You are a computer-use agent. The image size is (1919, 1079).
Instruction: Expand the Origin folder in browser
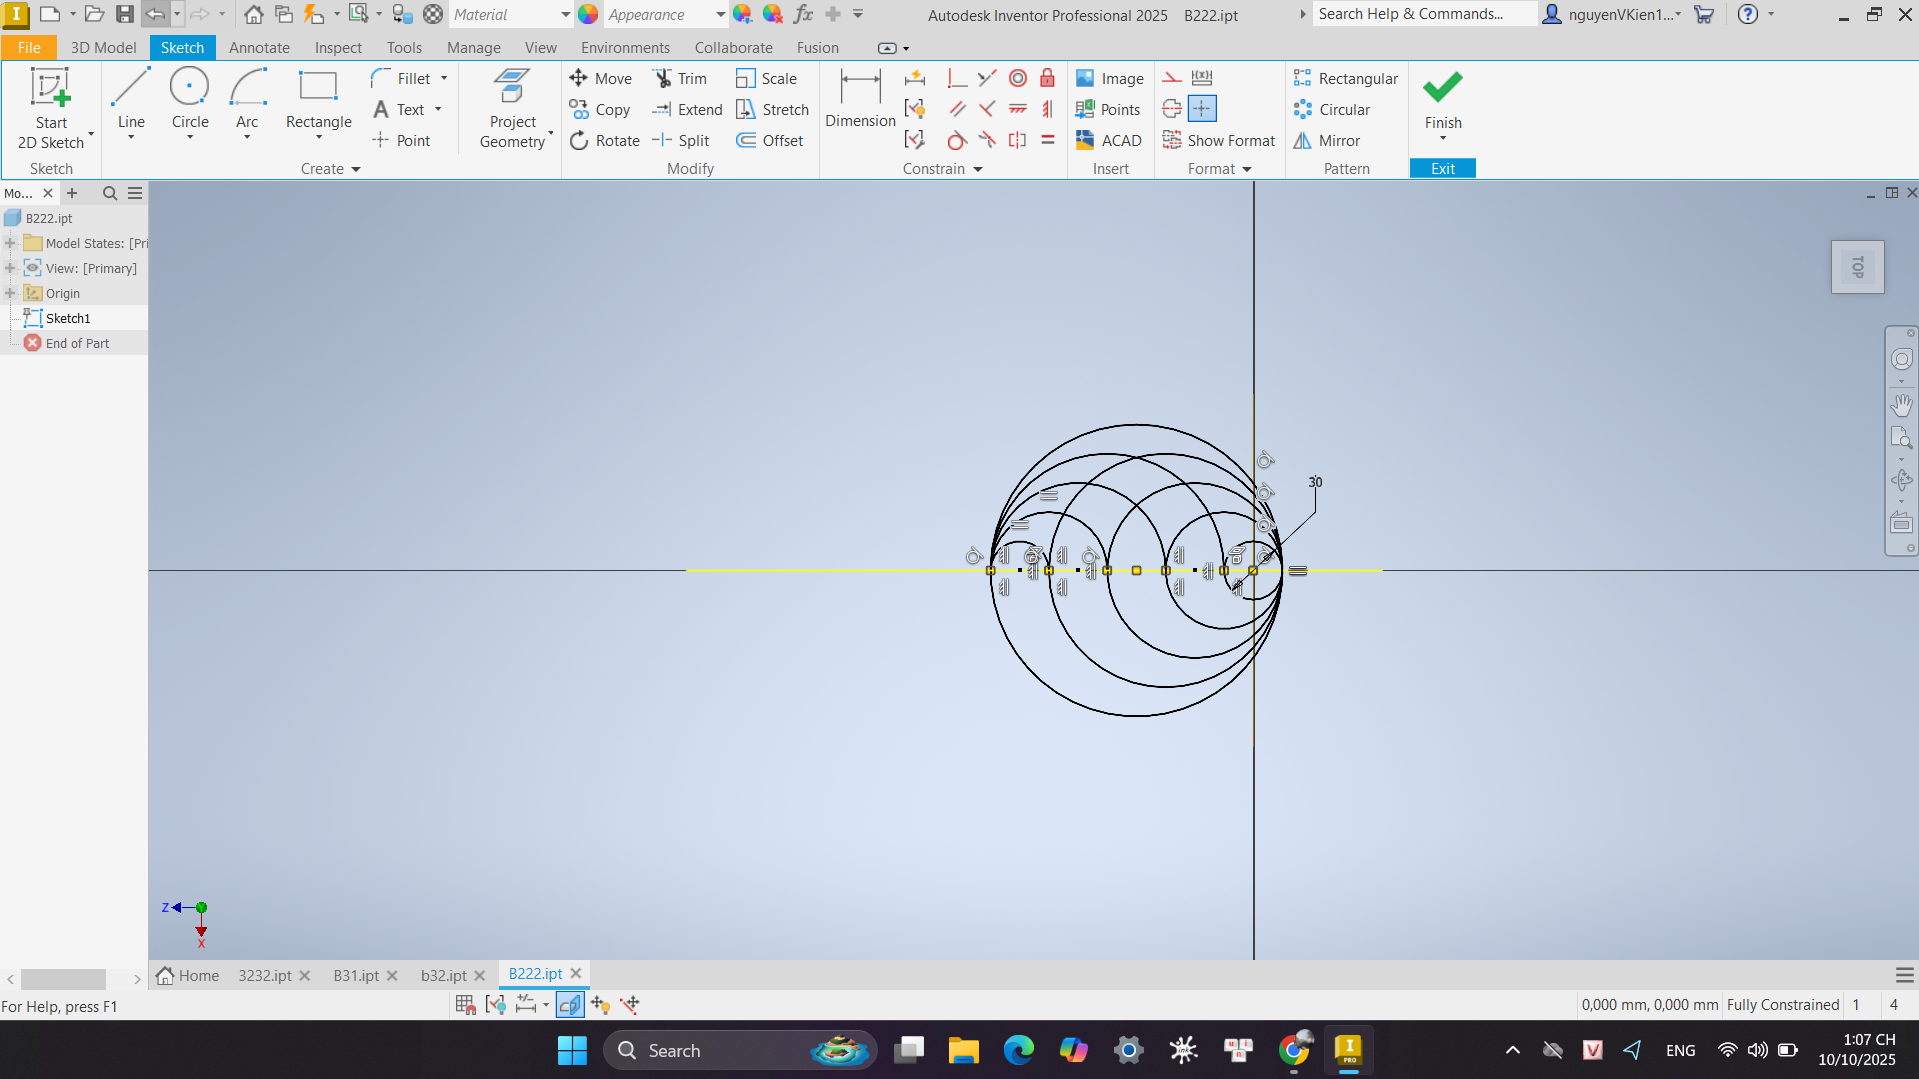[x=10, y=293]
